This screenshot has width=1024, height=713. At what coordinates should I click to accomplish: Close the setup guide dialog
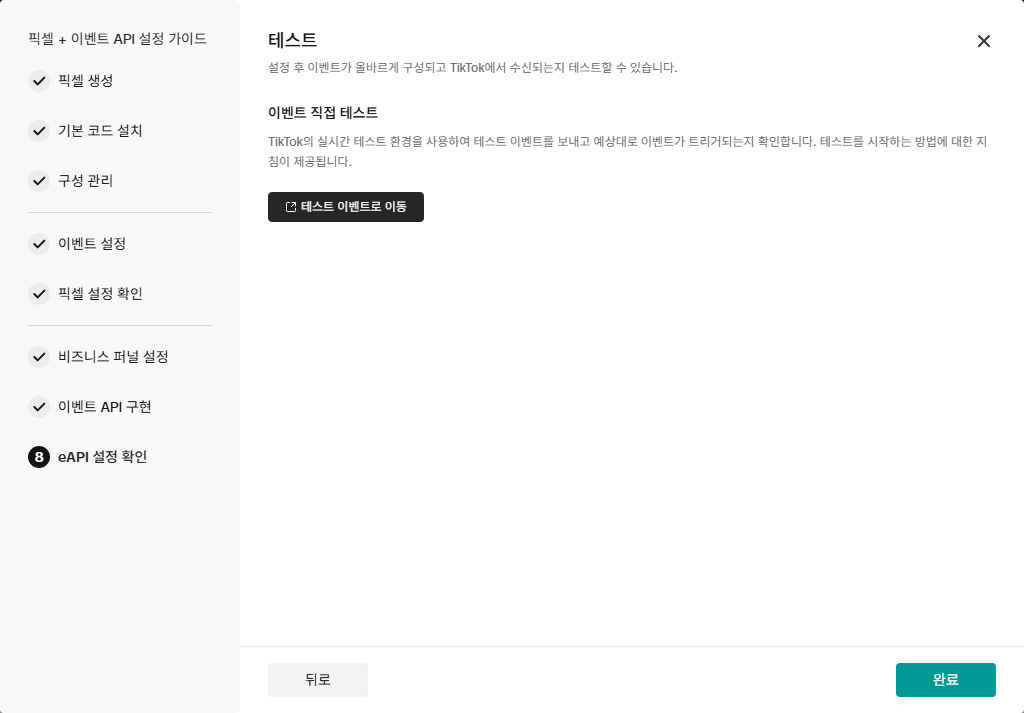coord(984,41)
